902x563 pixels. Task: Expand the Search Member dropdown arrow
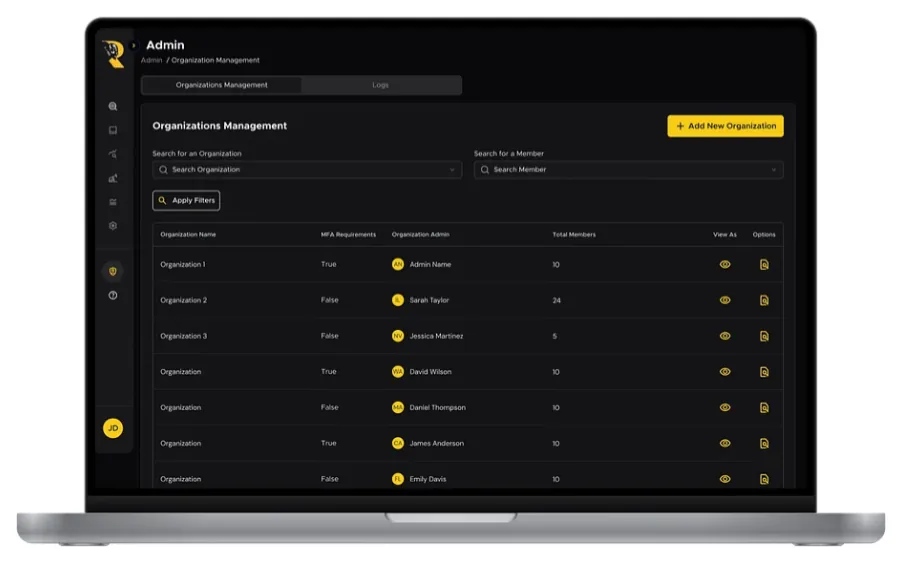click(774, 170)
